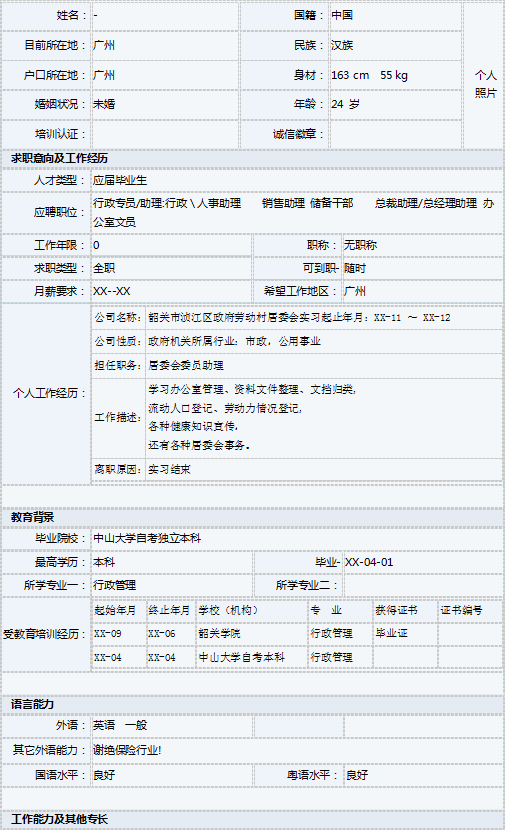The height and width of the screenshot is (830, 505).
Task: Select the 无职称 title value
Action: click(x=360, y=245)
